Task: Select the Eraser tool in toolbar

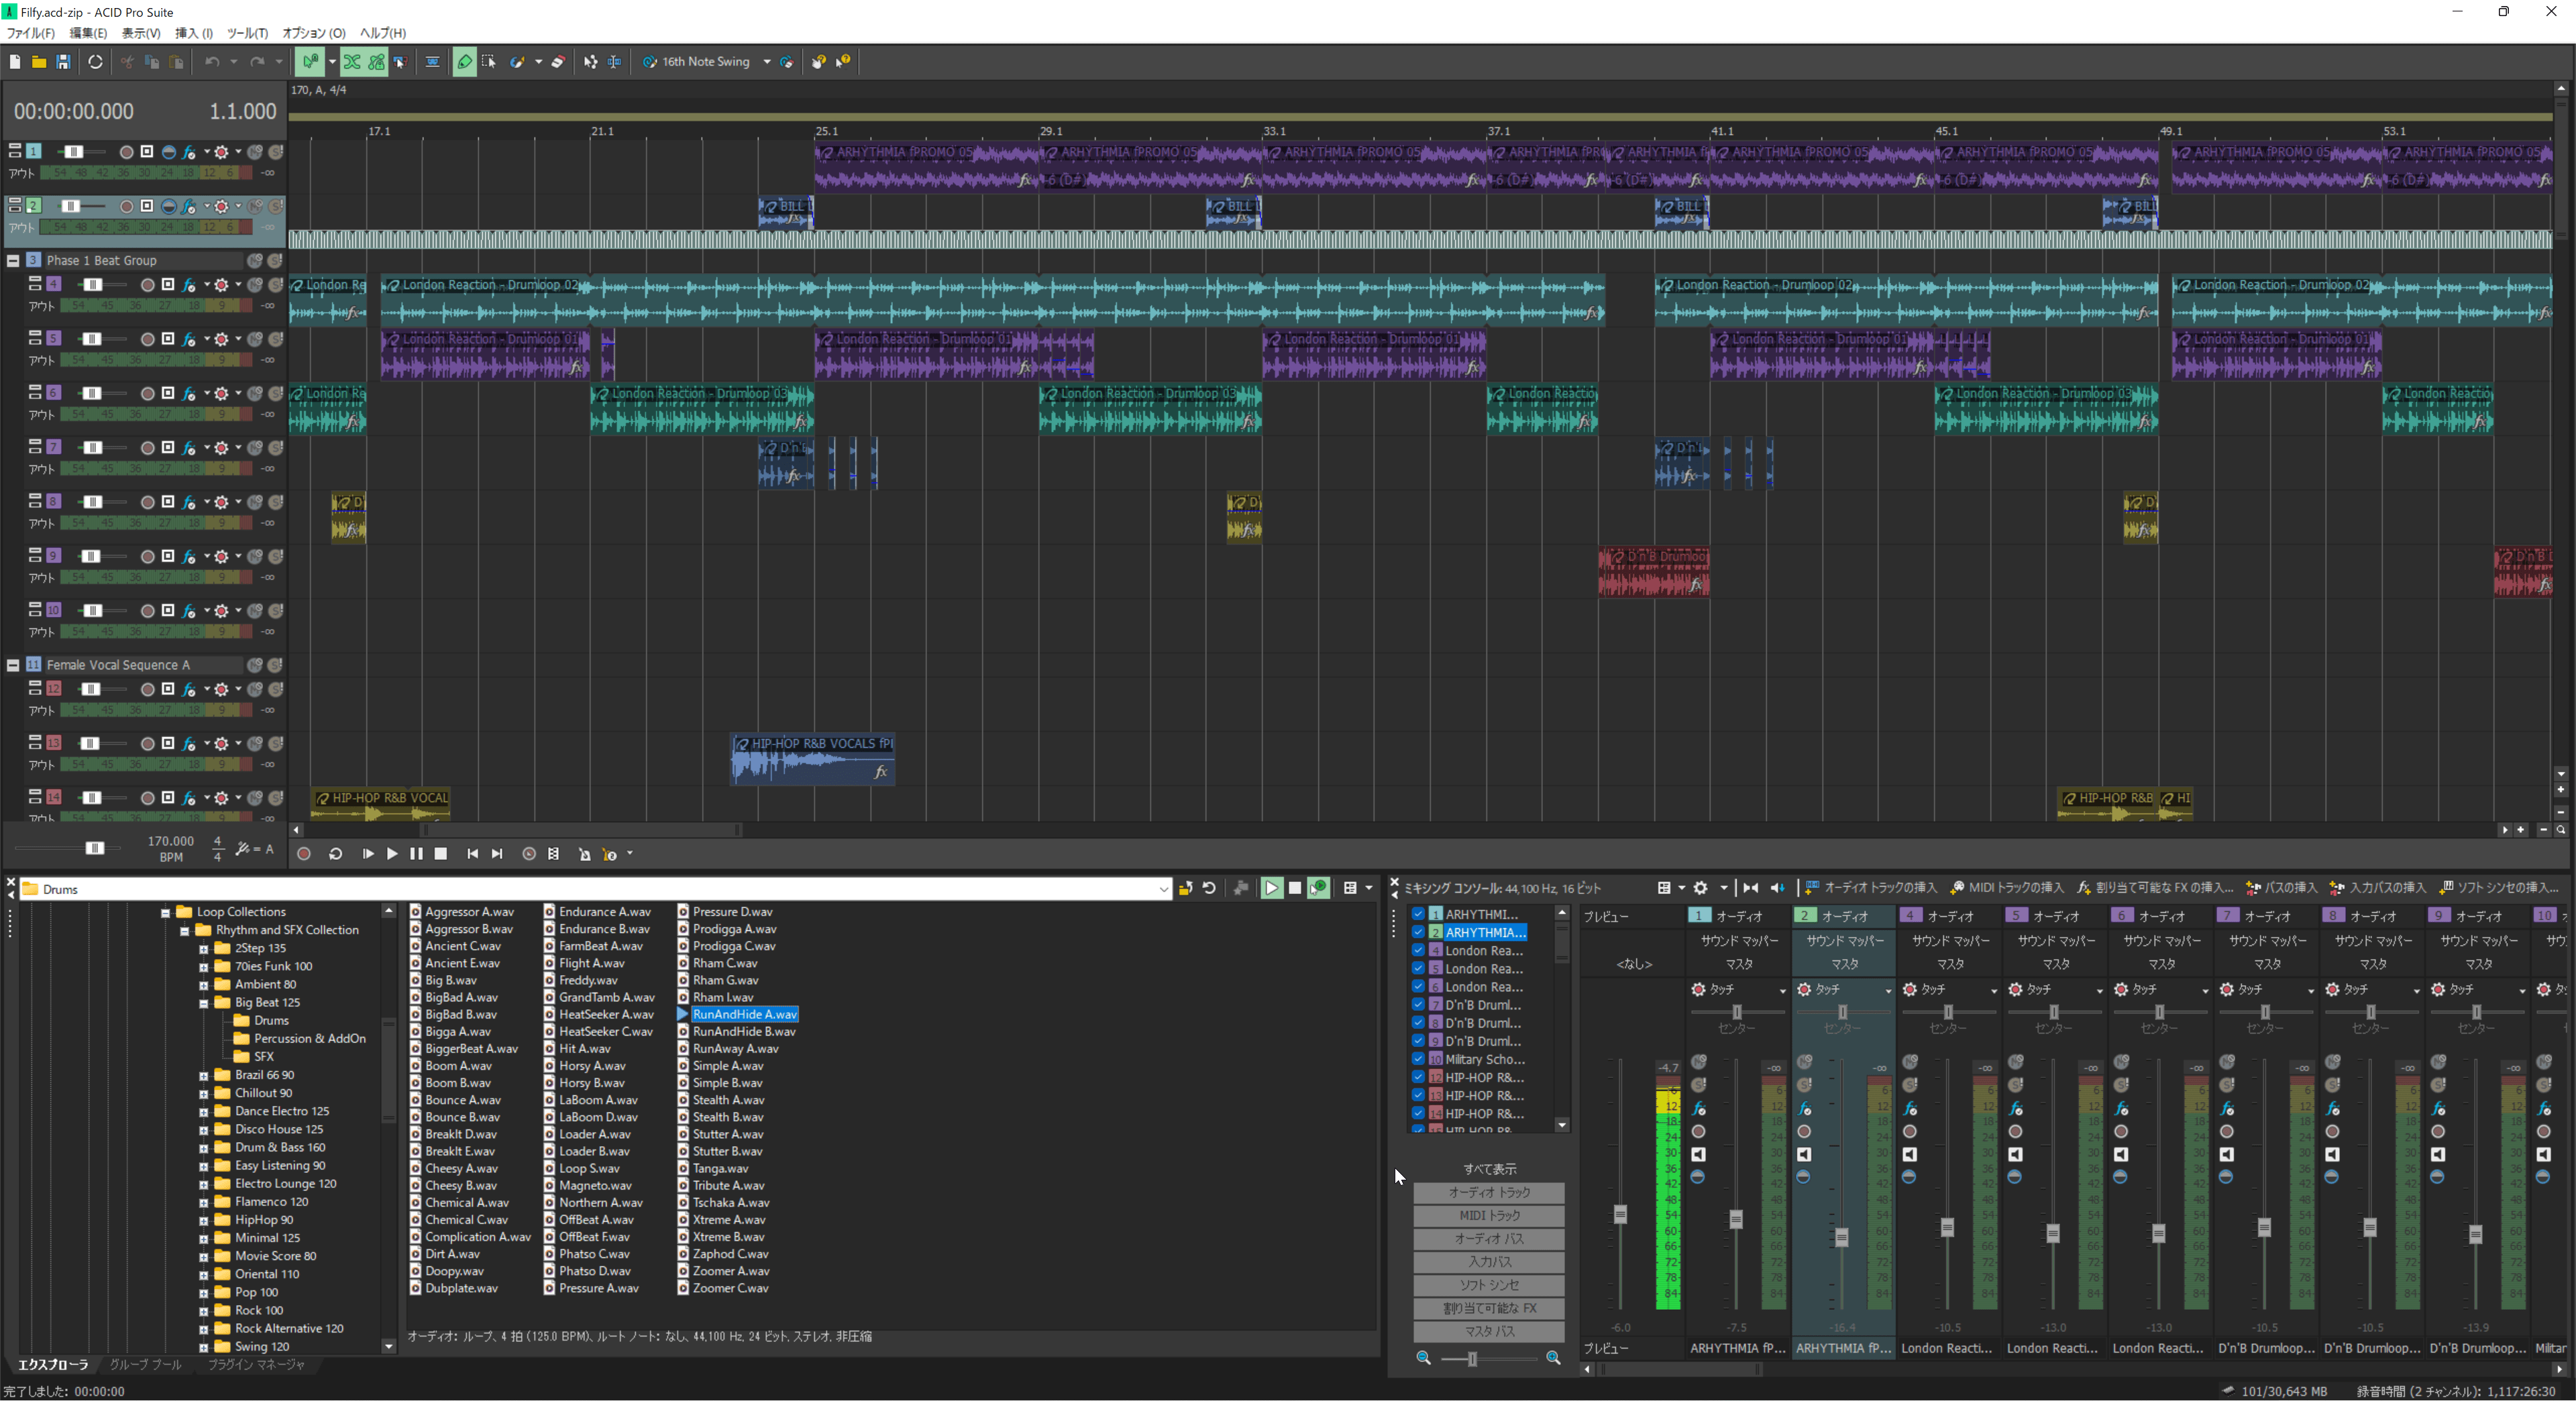Action: click(559, 62)
